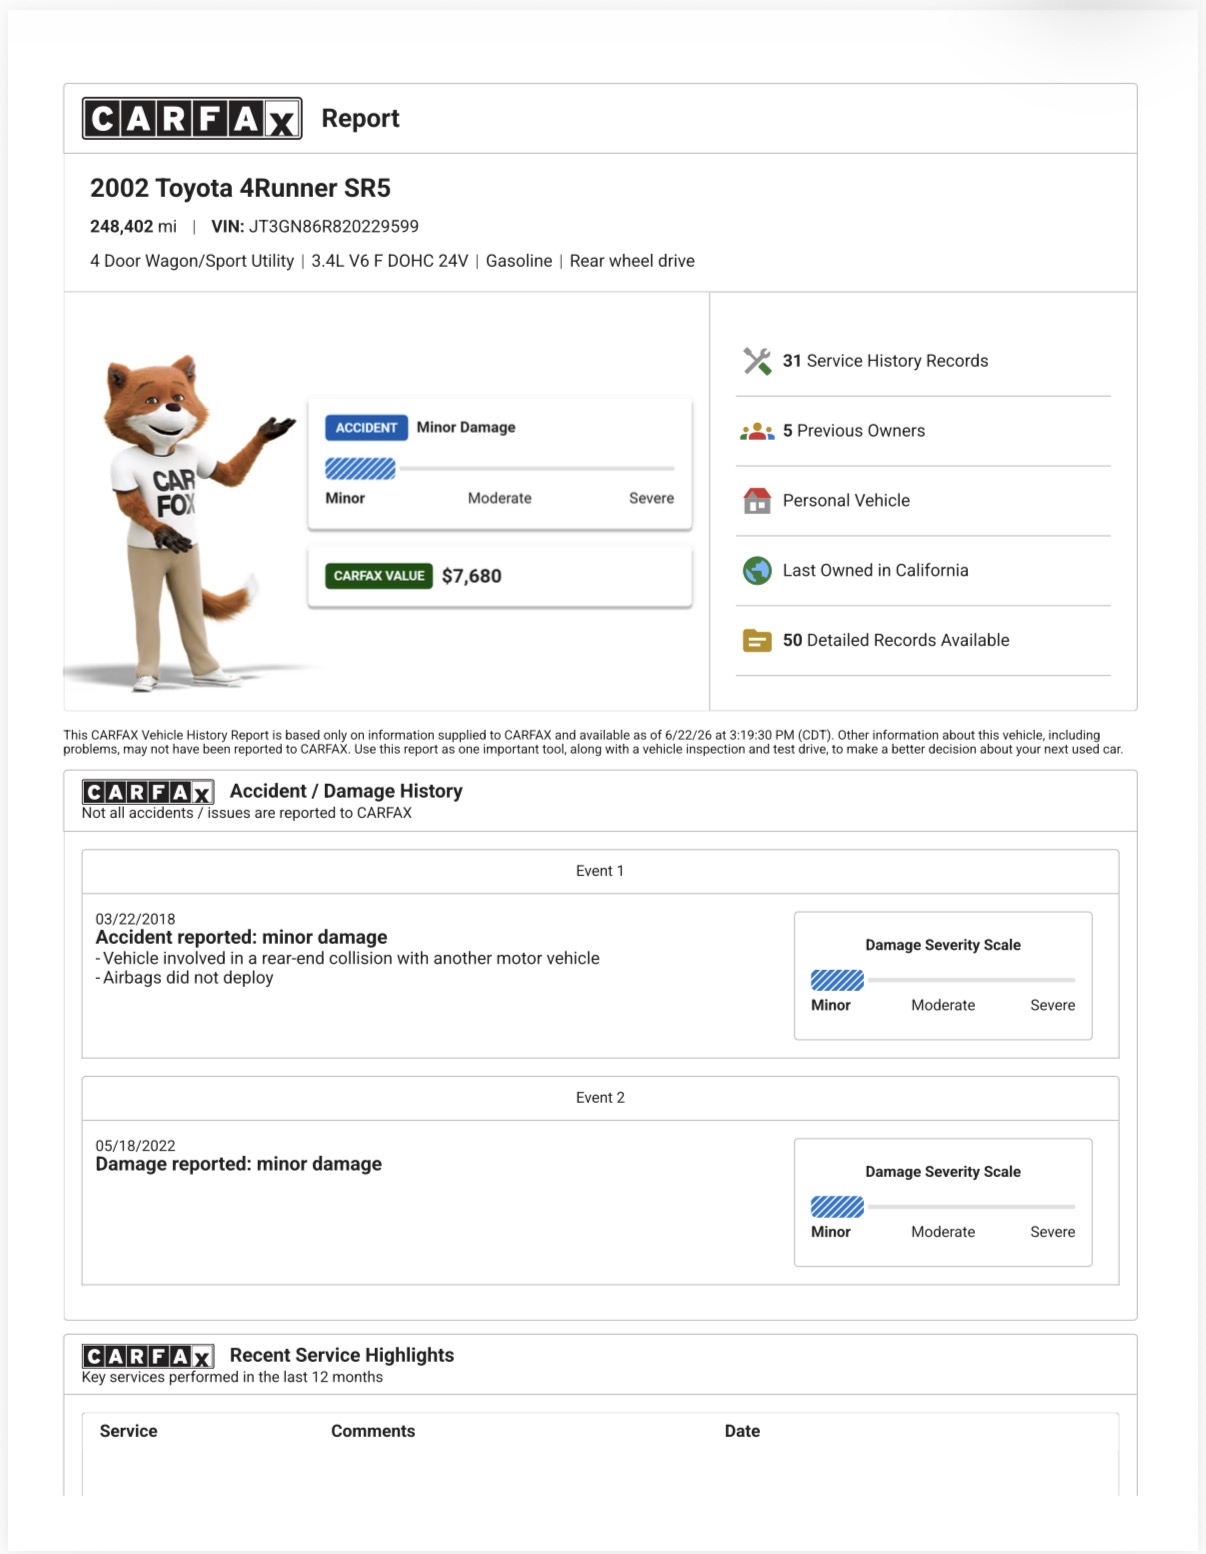Click the CARFAX logo in the report header

tap(192, 119)
